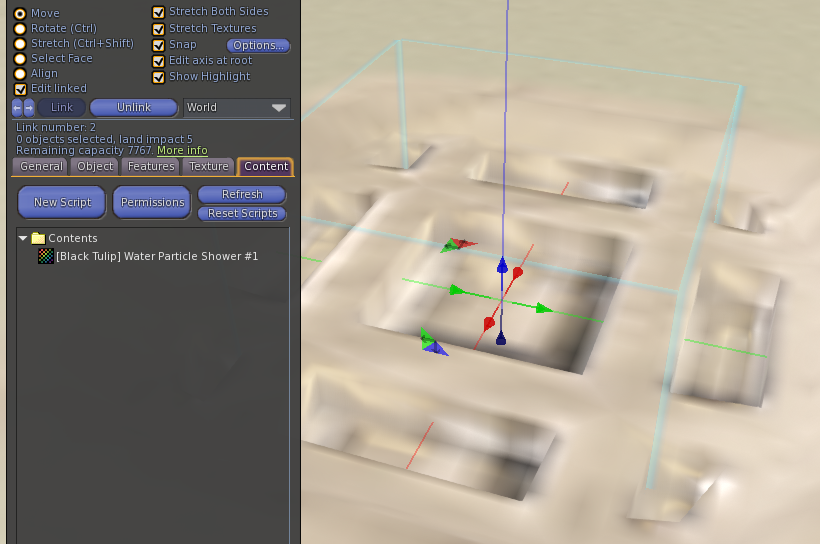Click the particle shower item icon
Image resolution: width=820 pixels, height=544 pixels.
[45, 256]
